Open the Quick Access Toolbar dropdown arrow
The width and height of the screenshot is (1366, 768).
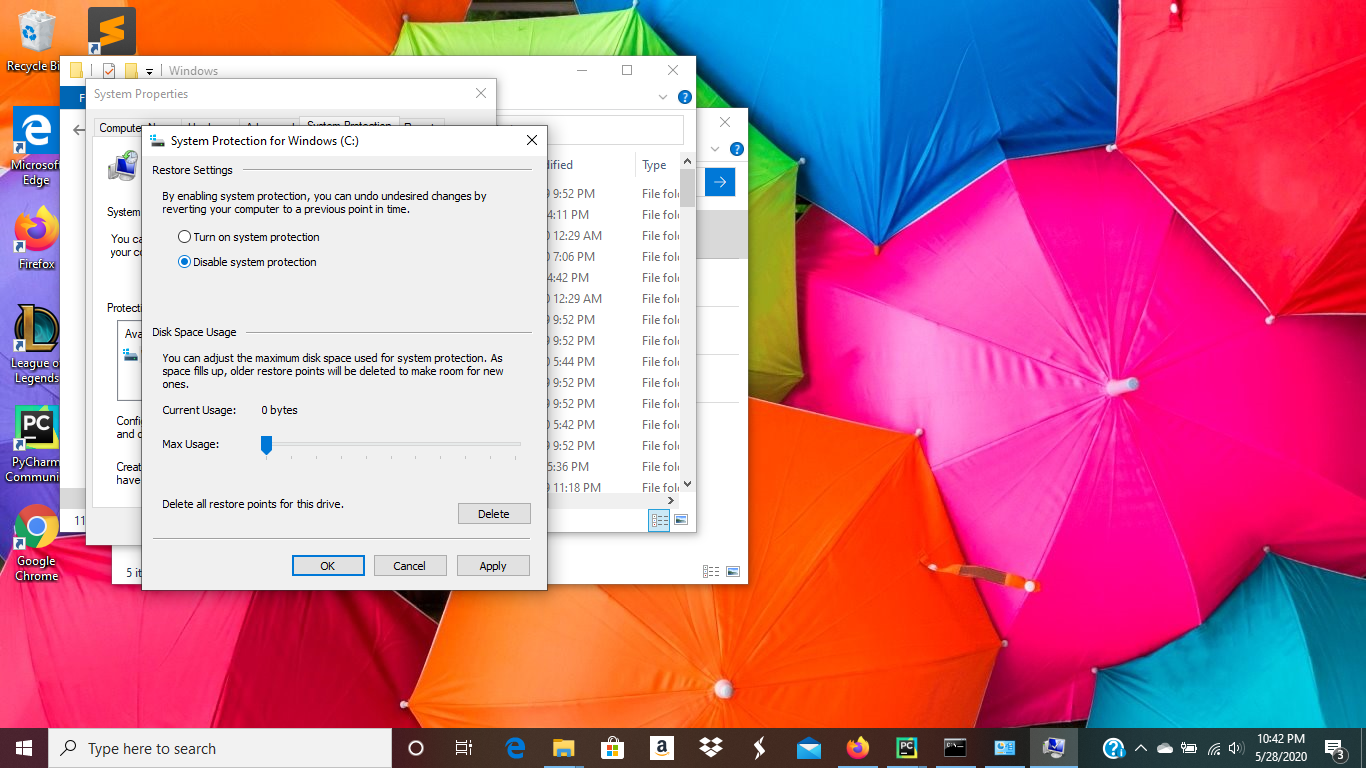(x=148, y=70)
